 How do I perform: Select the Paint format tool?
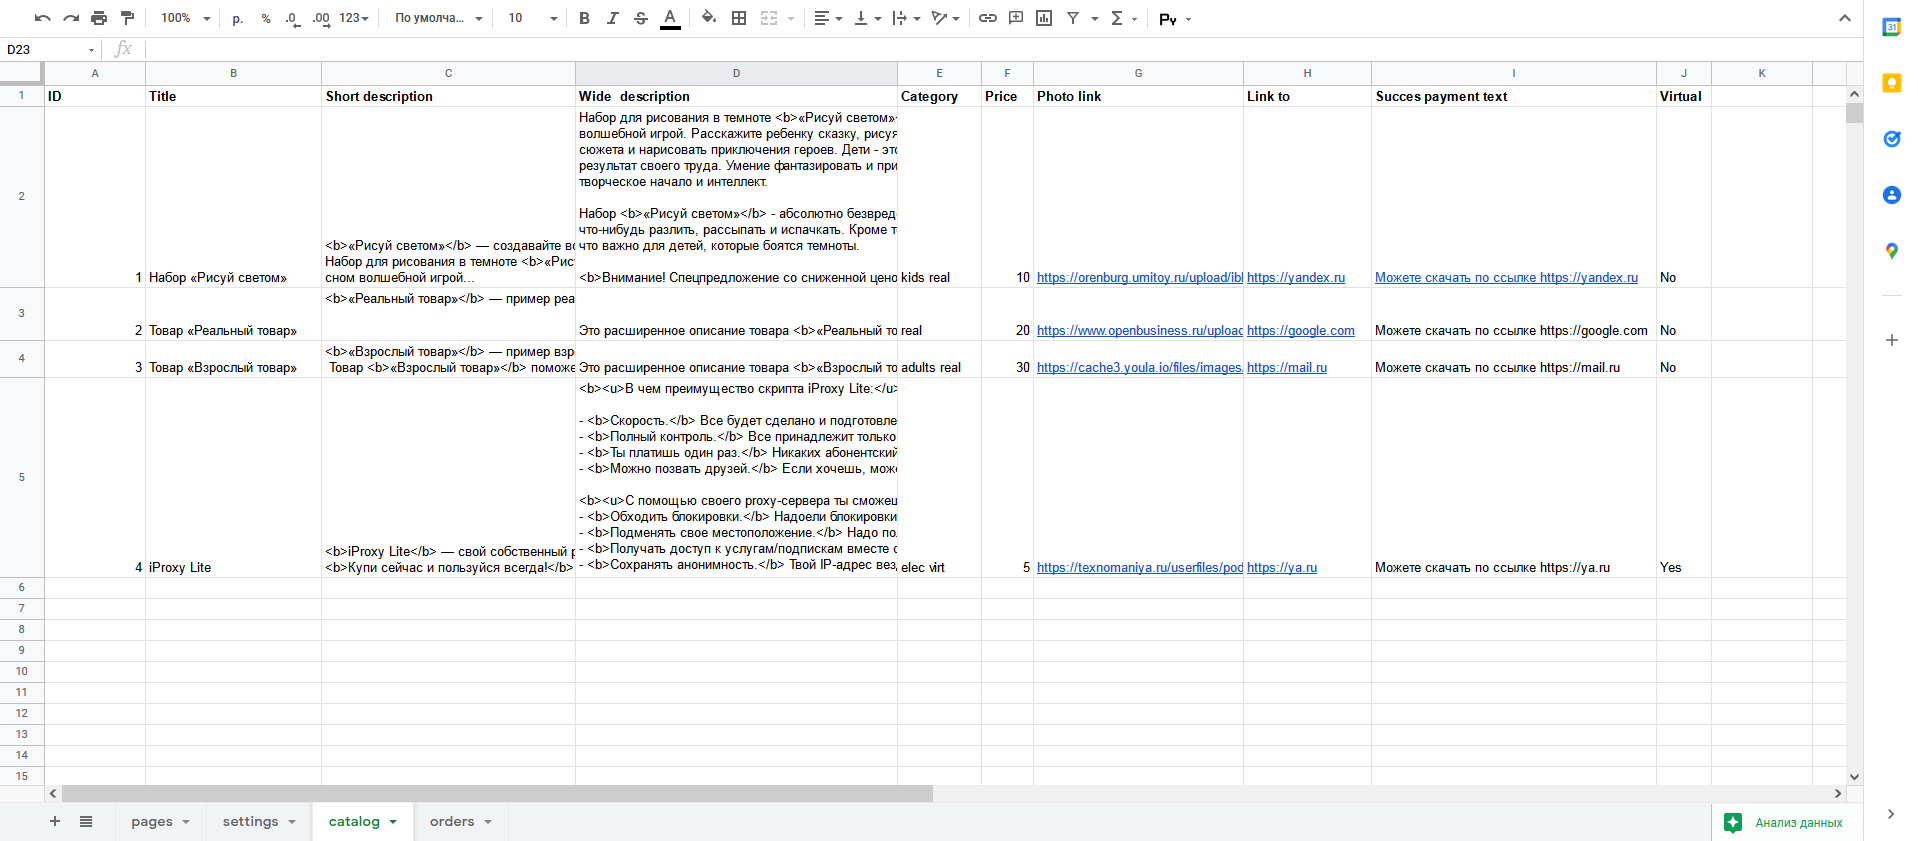click(127, 18)
